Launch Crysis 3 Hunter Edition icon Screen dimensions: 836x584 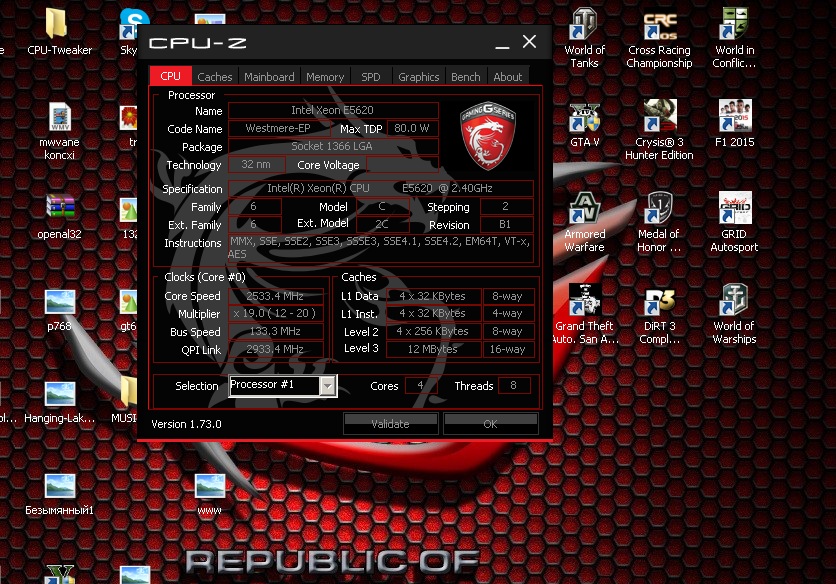tap(659, 118)
